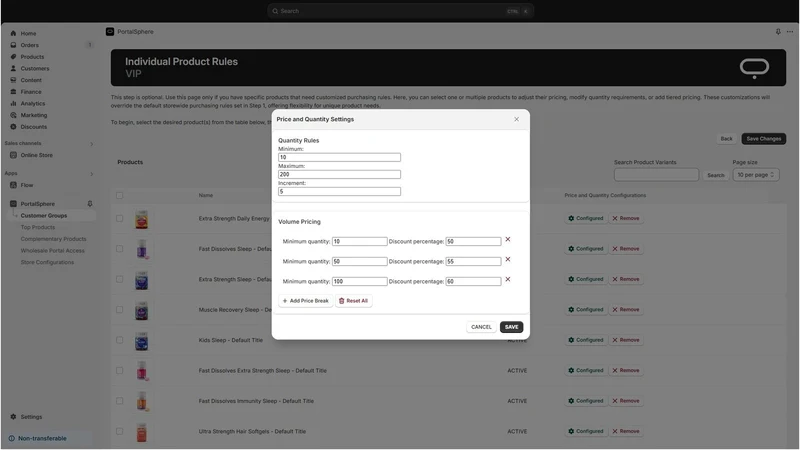Viewport: 800px width, 450px height.
Task: Click the Reset All button
Action: 354,301
